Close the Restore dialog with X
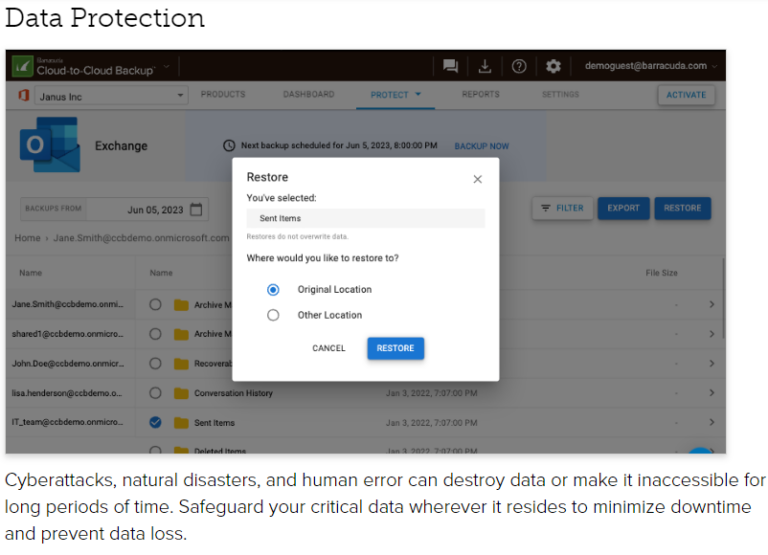This screenshot has height=555, width=768. 478,179
